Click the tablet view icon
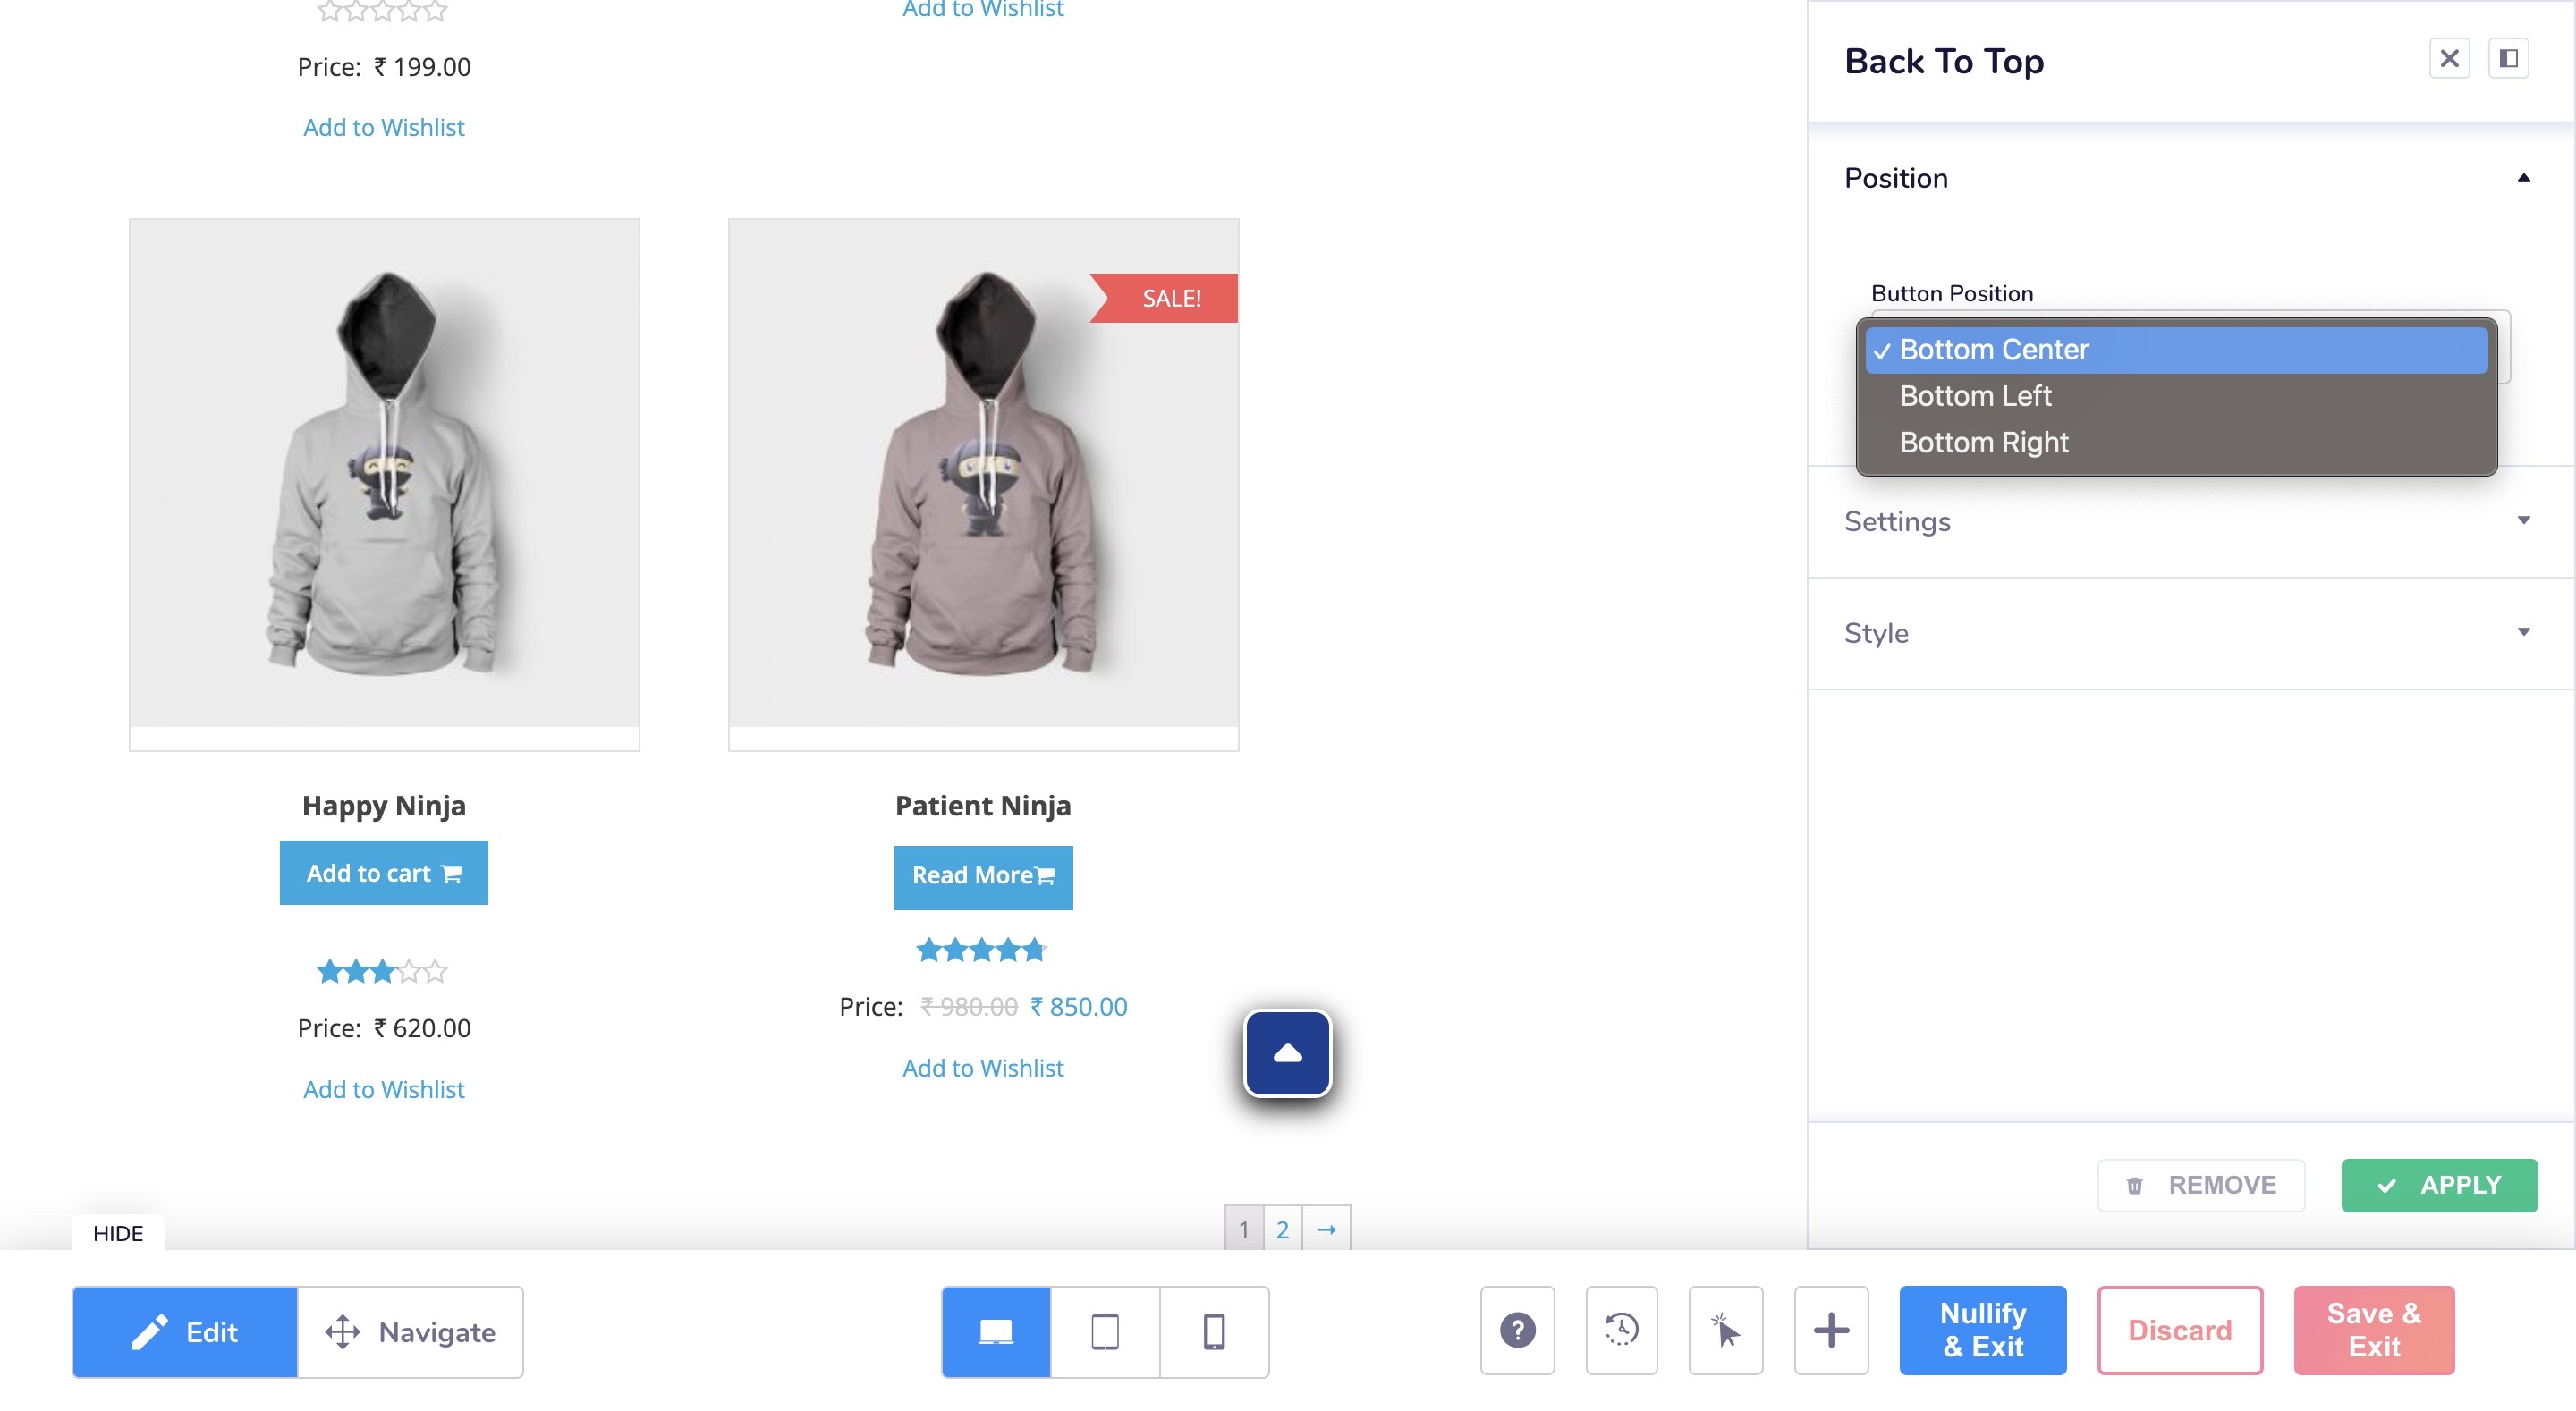Image resolution: width=2576 pixels, height=1411 pixels. coord(1106,1331)
